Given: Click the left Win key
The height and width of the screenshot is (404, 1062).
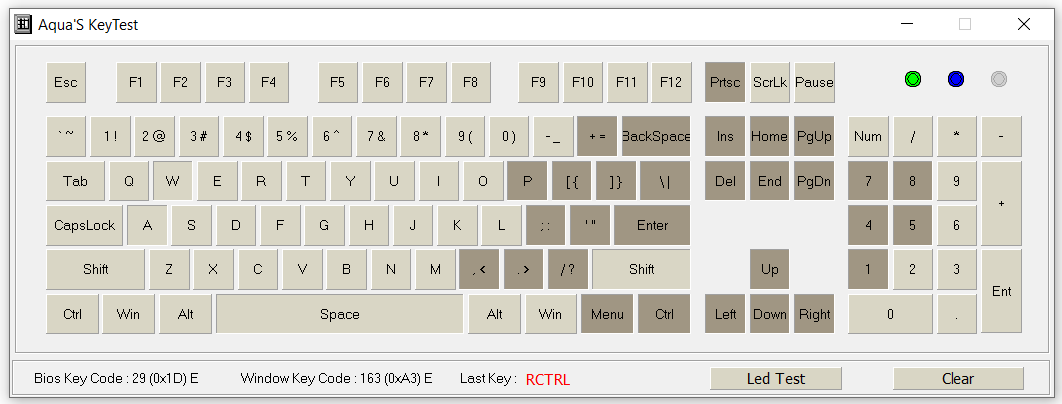Looking at the screenshot, I should tap(128, 314).
